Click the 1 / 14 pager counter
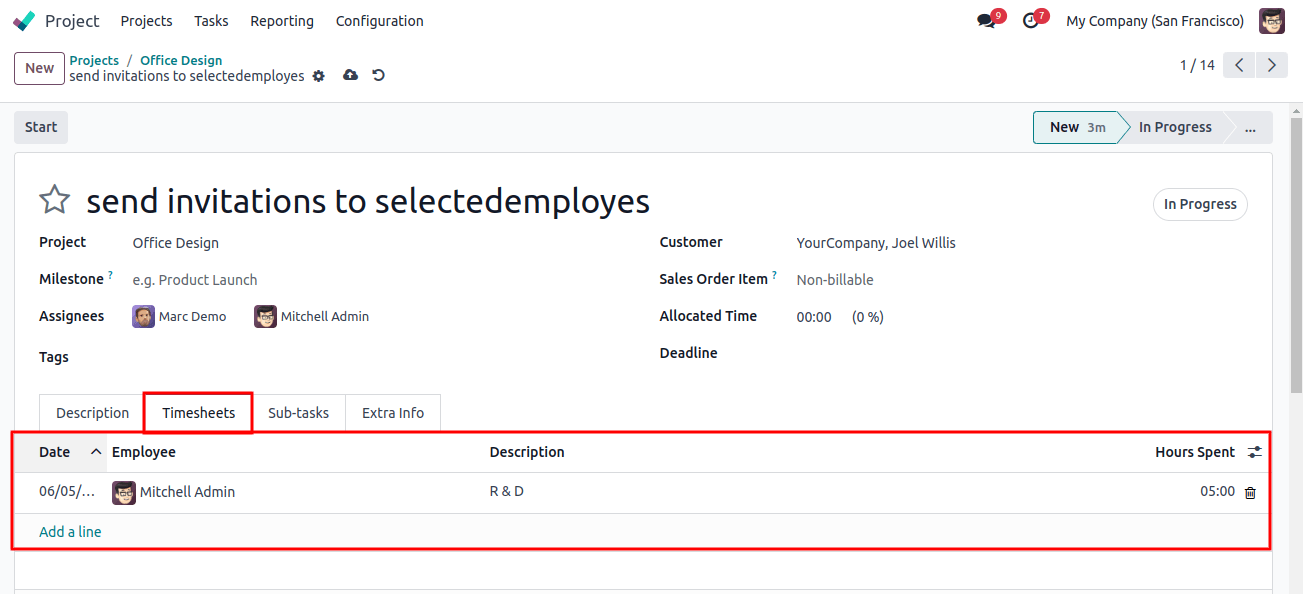Viewport: 1303px width, 594px height. pyautogui.click(x=1197, y=66)
